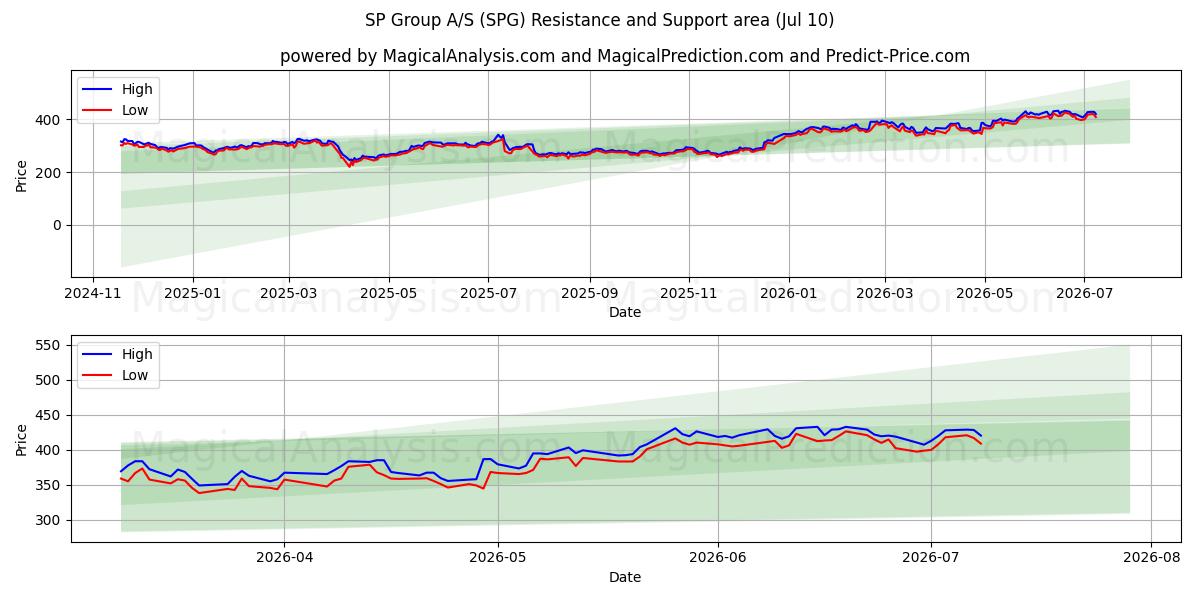Screen dimensions: 1200x600
Task: Click the '2025-11' tick label
Action: click(688, 294)
